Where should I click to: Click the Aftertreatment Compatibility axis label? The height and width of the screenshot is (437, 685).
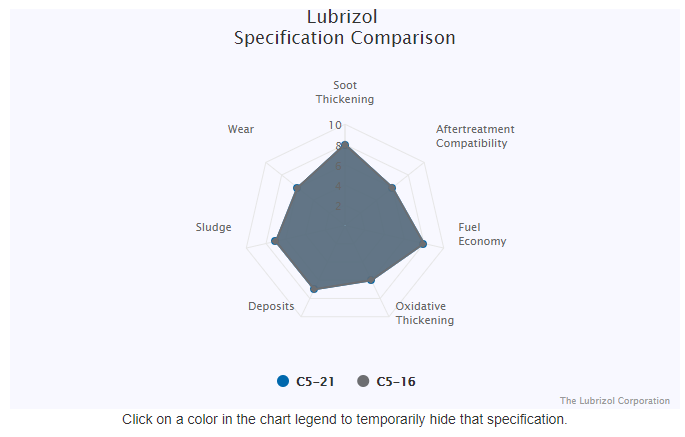[475, 136]
